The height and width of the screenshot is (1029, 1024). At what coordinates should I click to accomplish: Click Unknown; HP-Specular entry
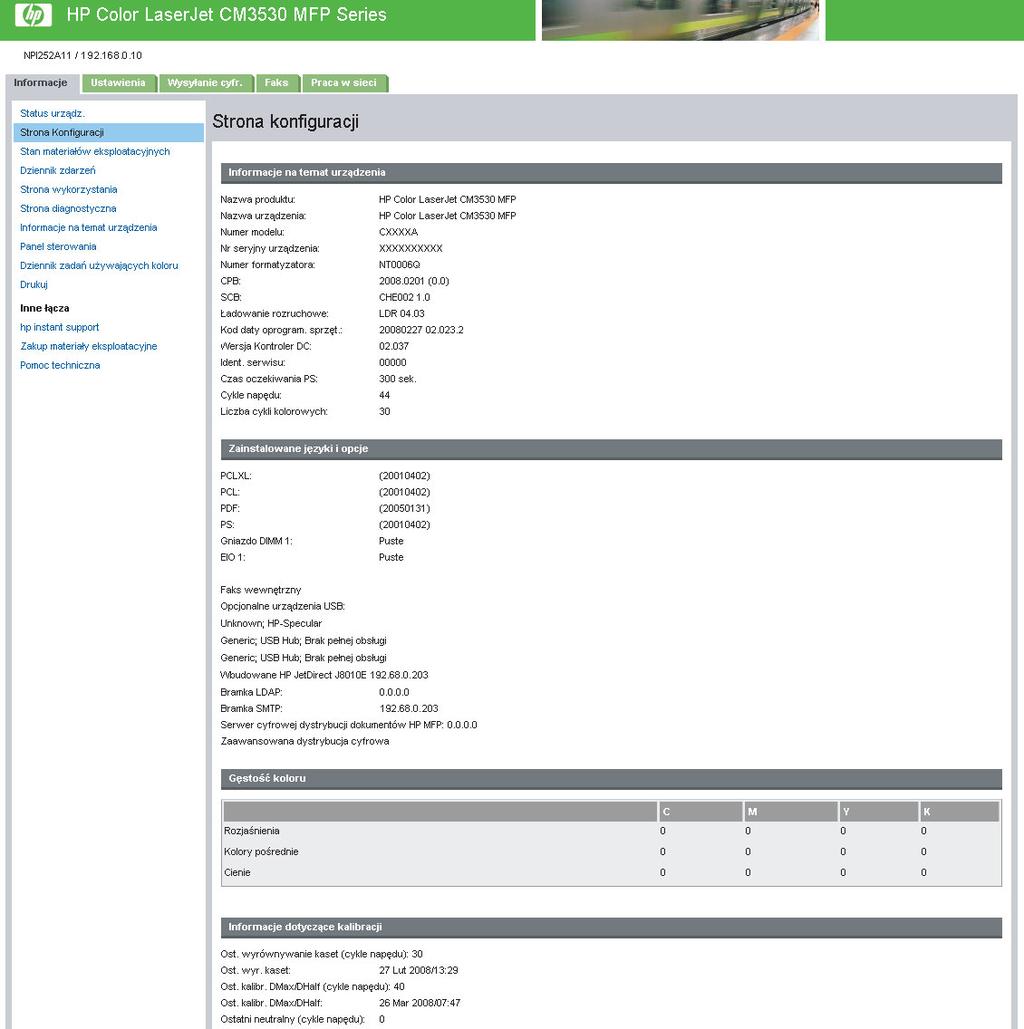pyautogui.click(x=271, y=623)
